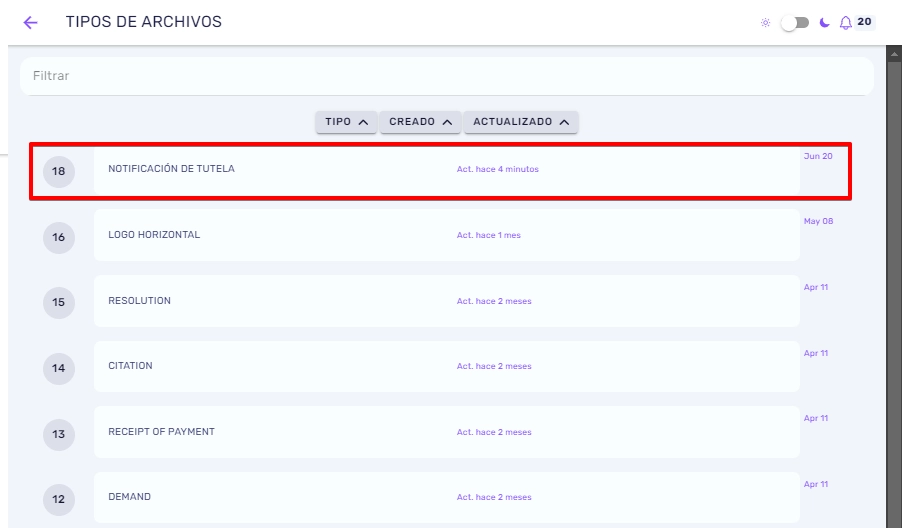Click the number 18 circle badge
Image resolution: width=902 pixels, height=528 pixels.
[59, 171]
